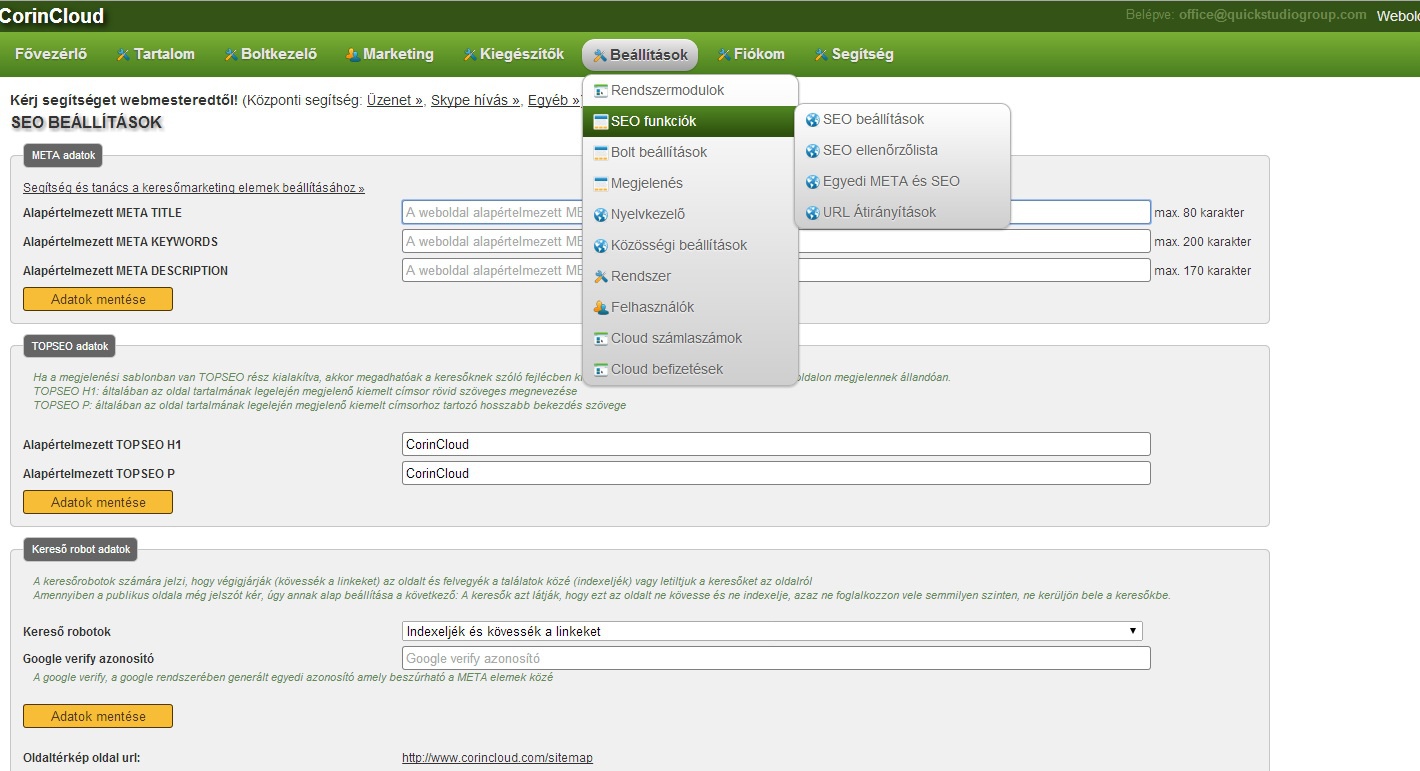
Task: Open the corincloud.com sitemap link
Action: pos(497,758)
